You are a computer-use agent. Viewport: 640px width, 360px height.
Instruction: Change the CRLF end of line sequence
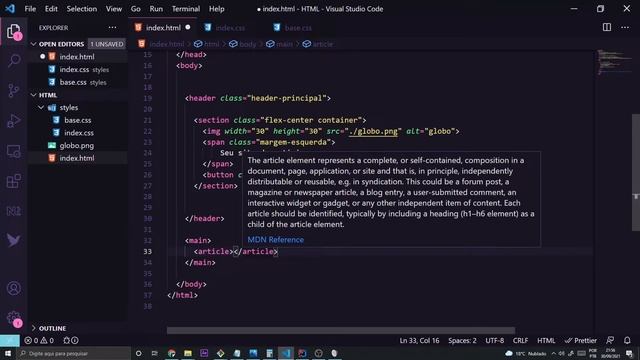(520, 340)
